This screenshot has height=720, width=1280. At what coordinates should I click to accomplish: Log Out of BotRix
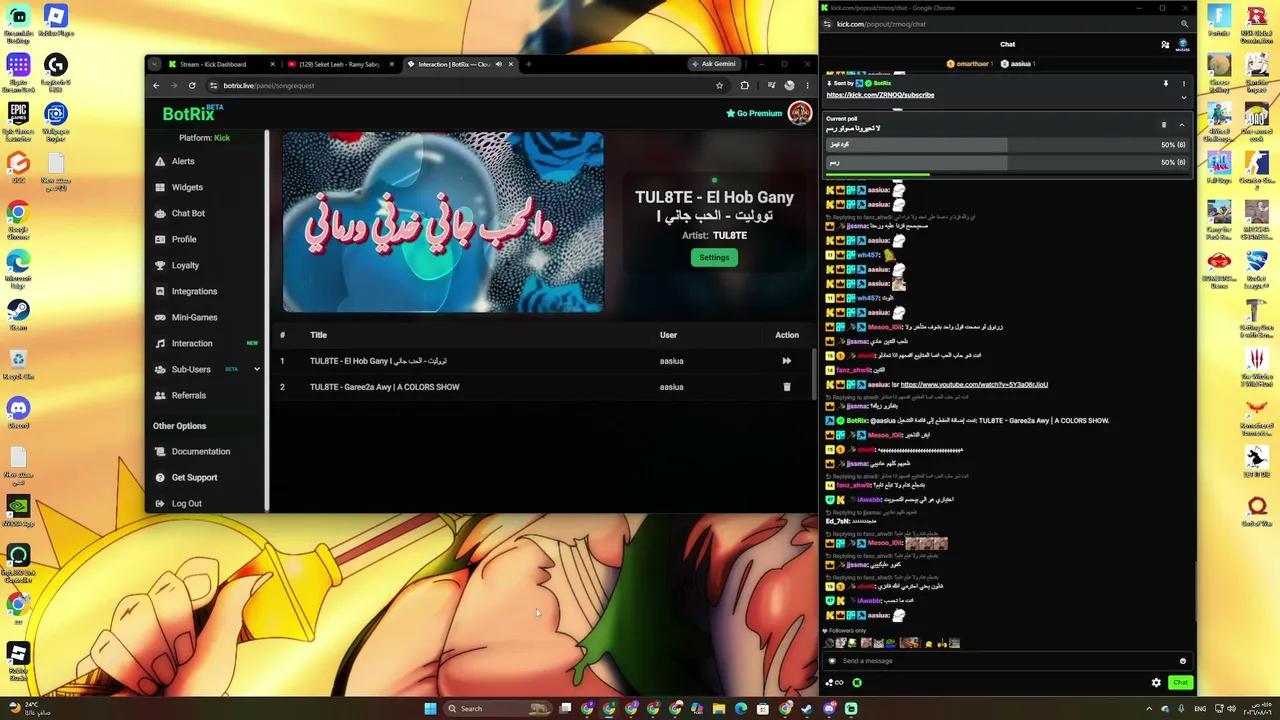pyautogui.click(x=186, y=503)
